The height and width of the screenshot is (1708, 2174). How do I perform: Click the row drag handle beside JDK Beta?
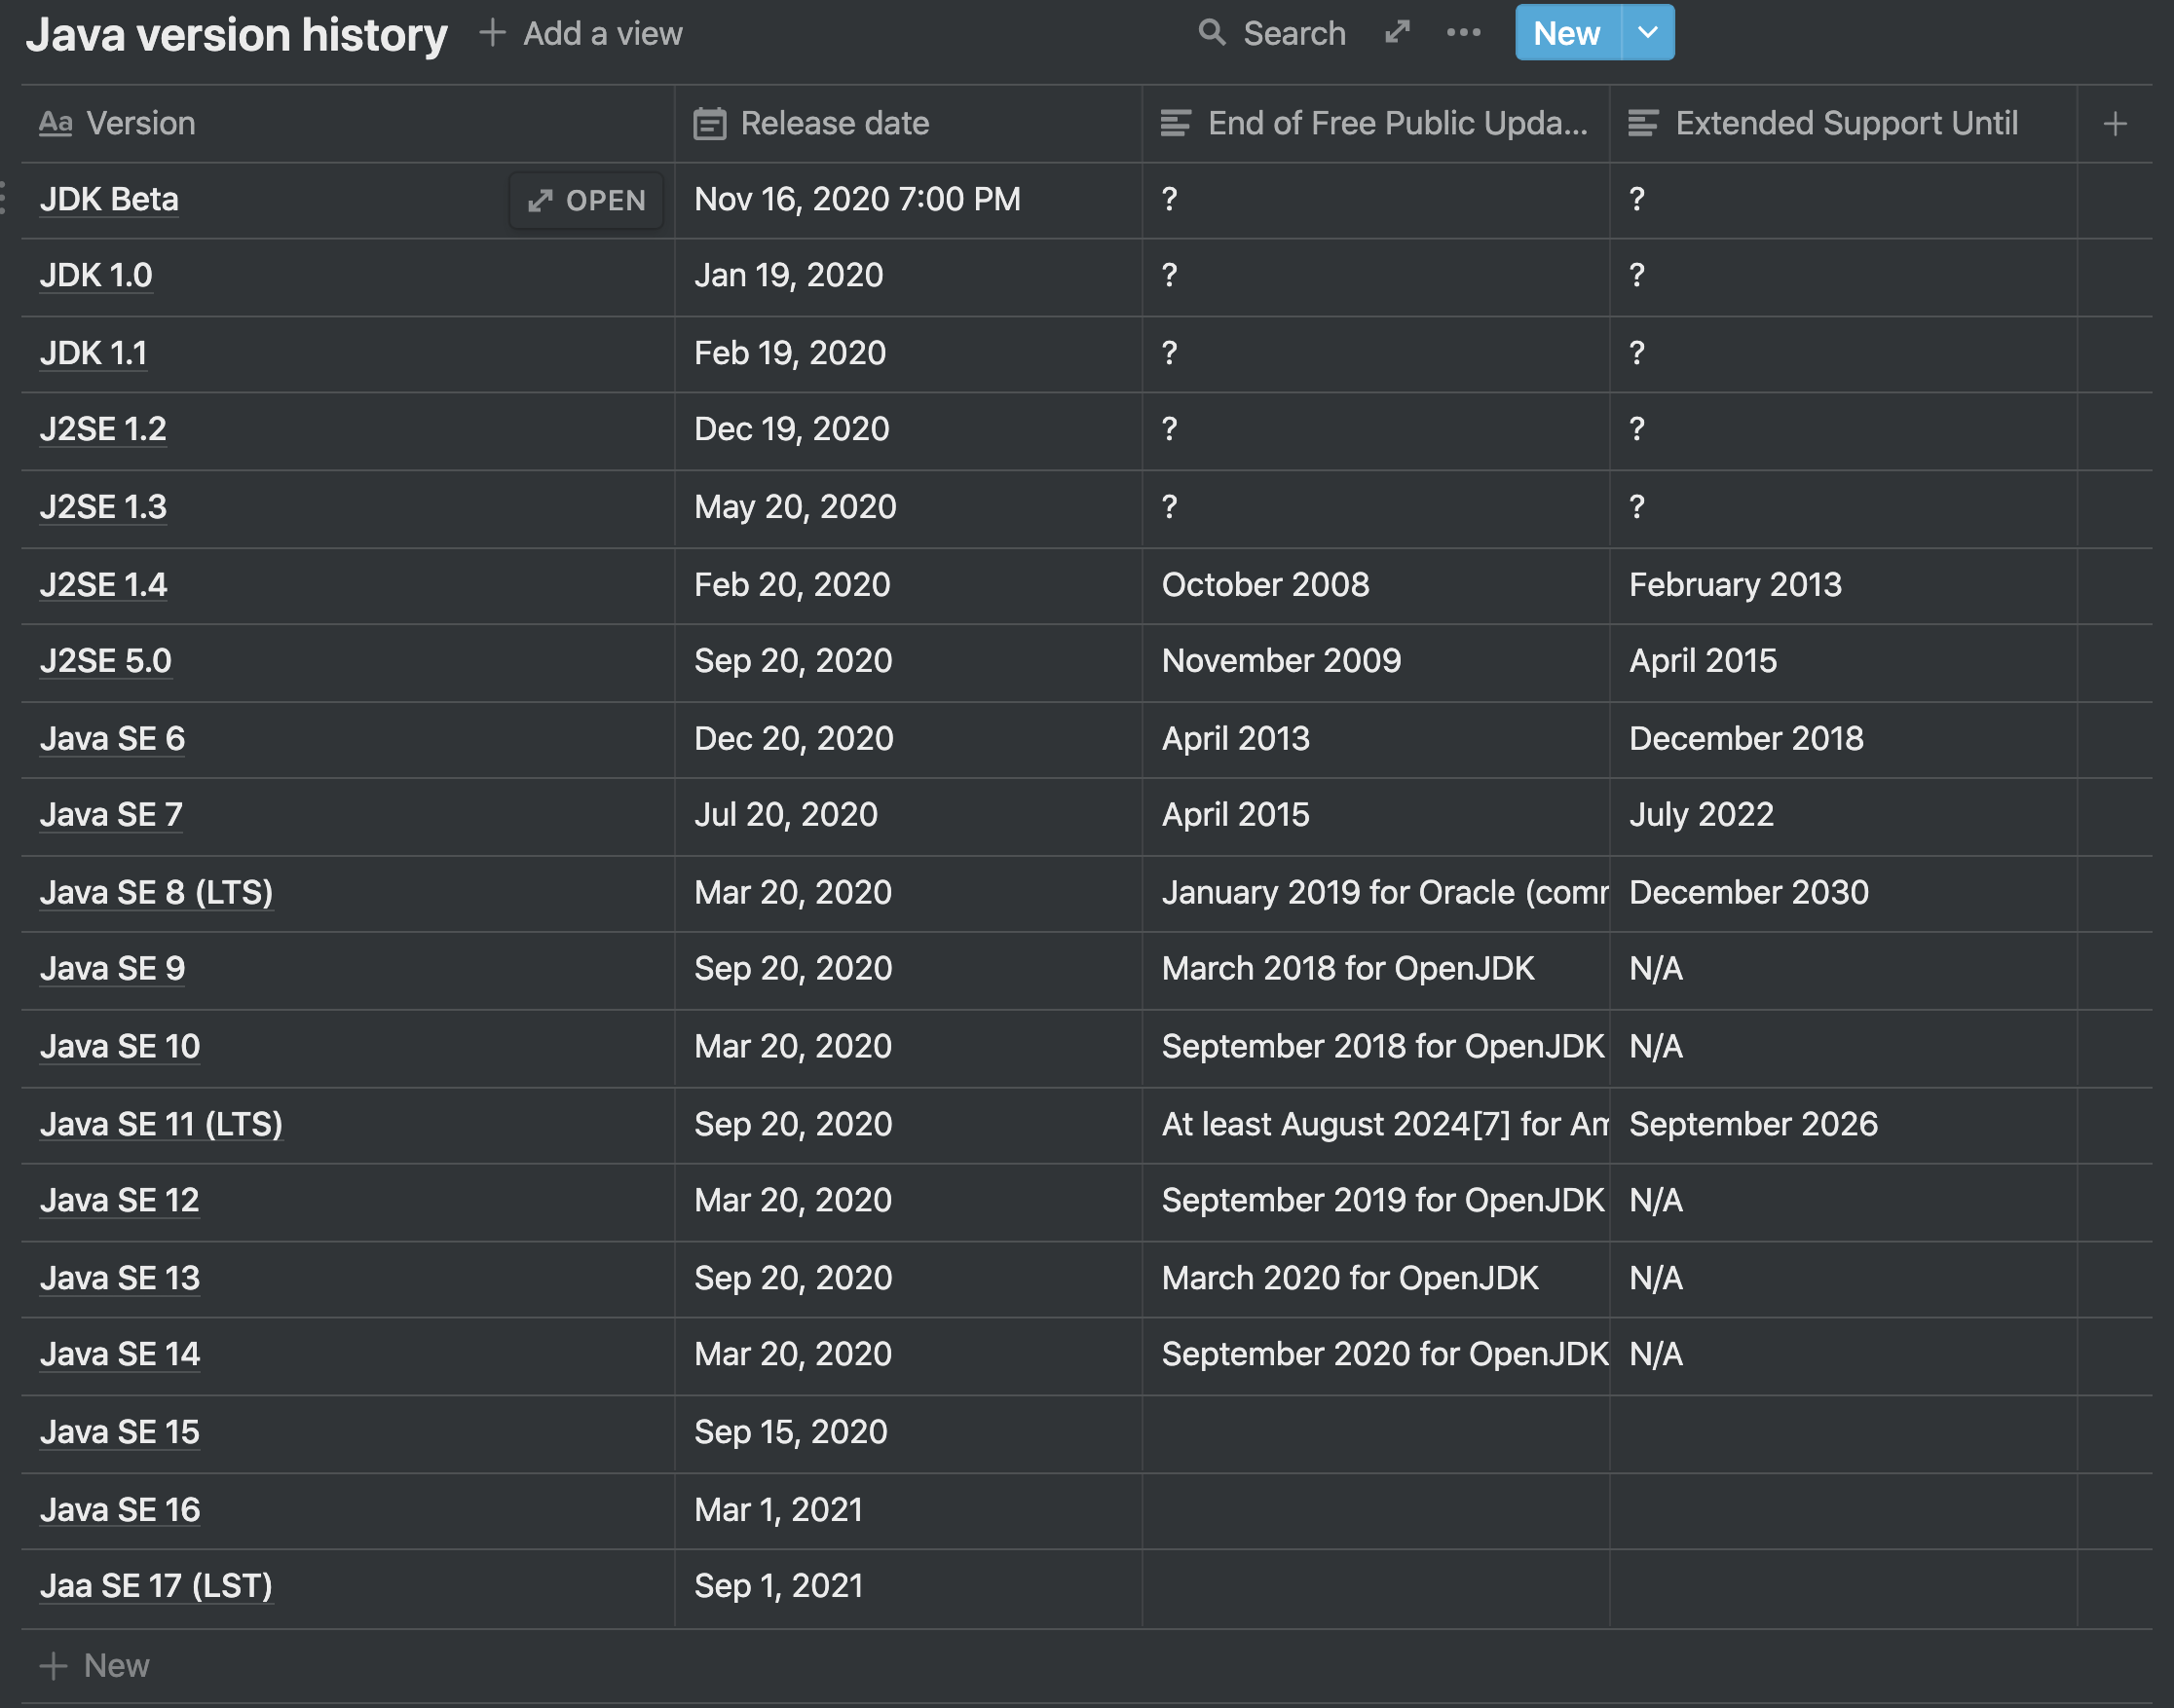point(4,198)
